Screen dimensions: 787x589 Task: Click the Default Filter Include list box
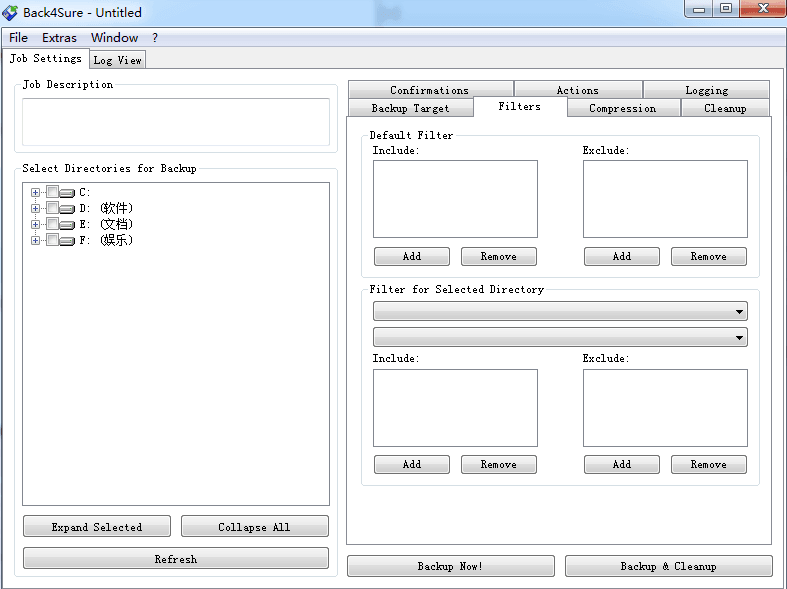click(x=455, y=199)
